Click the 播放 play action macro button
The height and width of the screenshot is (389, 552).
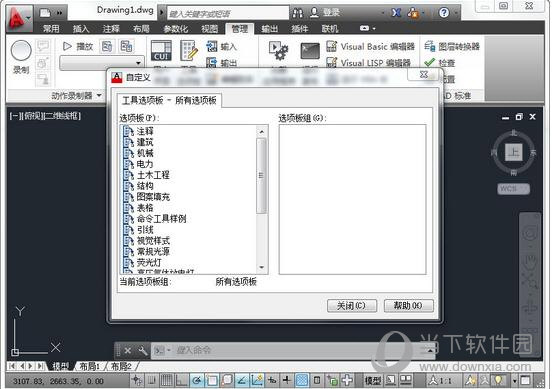click(x=78, y=46)
